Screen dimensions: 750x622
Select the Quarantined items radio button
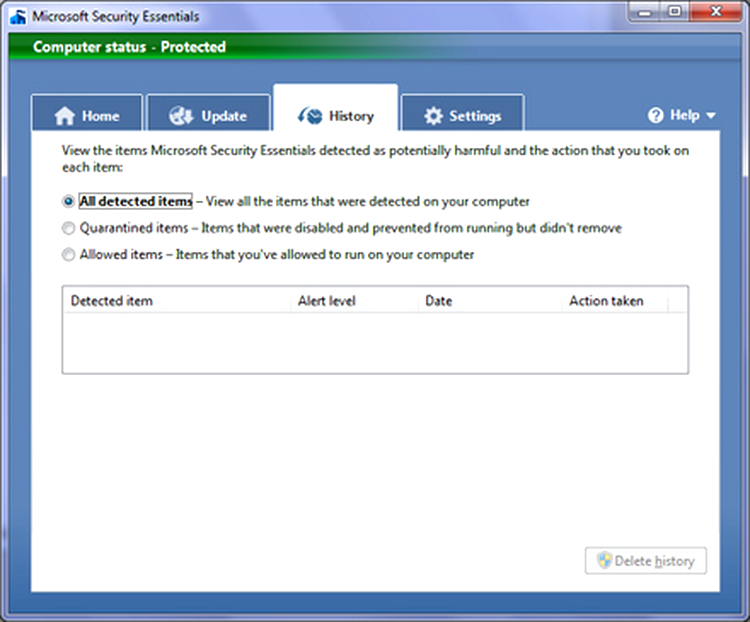coord(68,228)
